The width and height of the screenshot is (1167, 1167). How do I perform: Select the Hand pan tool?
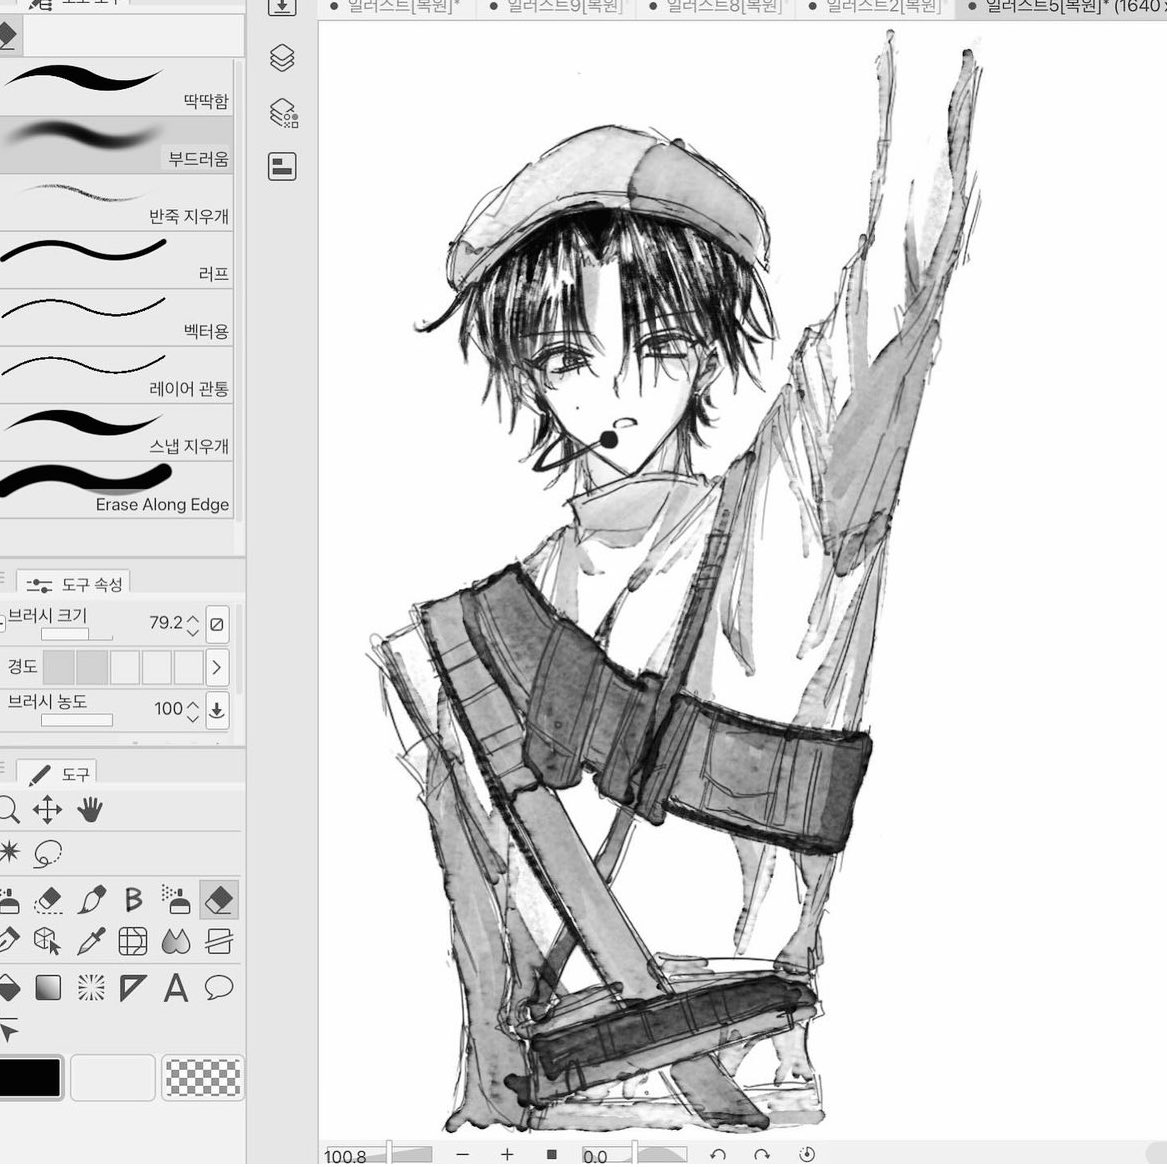[90, 810]
